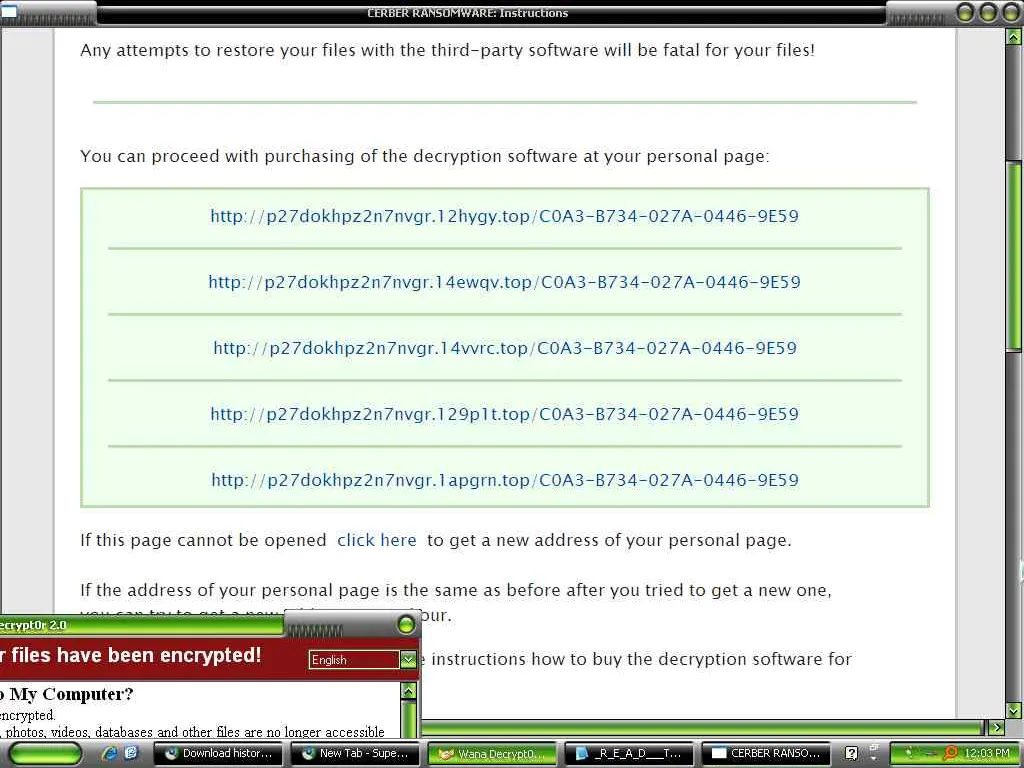Switch to New Tab - Supe... taskbar item
1024x768 pixels.
[354, 754]
